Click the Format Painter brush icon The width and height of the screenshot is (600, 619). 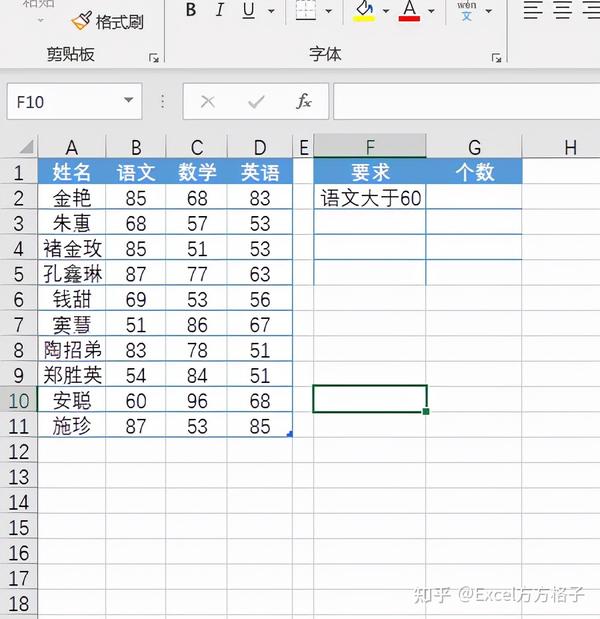pos(81,21)
